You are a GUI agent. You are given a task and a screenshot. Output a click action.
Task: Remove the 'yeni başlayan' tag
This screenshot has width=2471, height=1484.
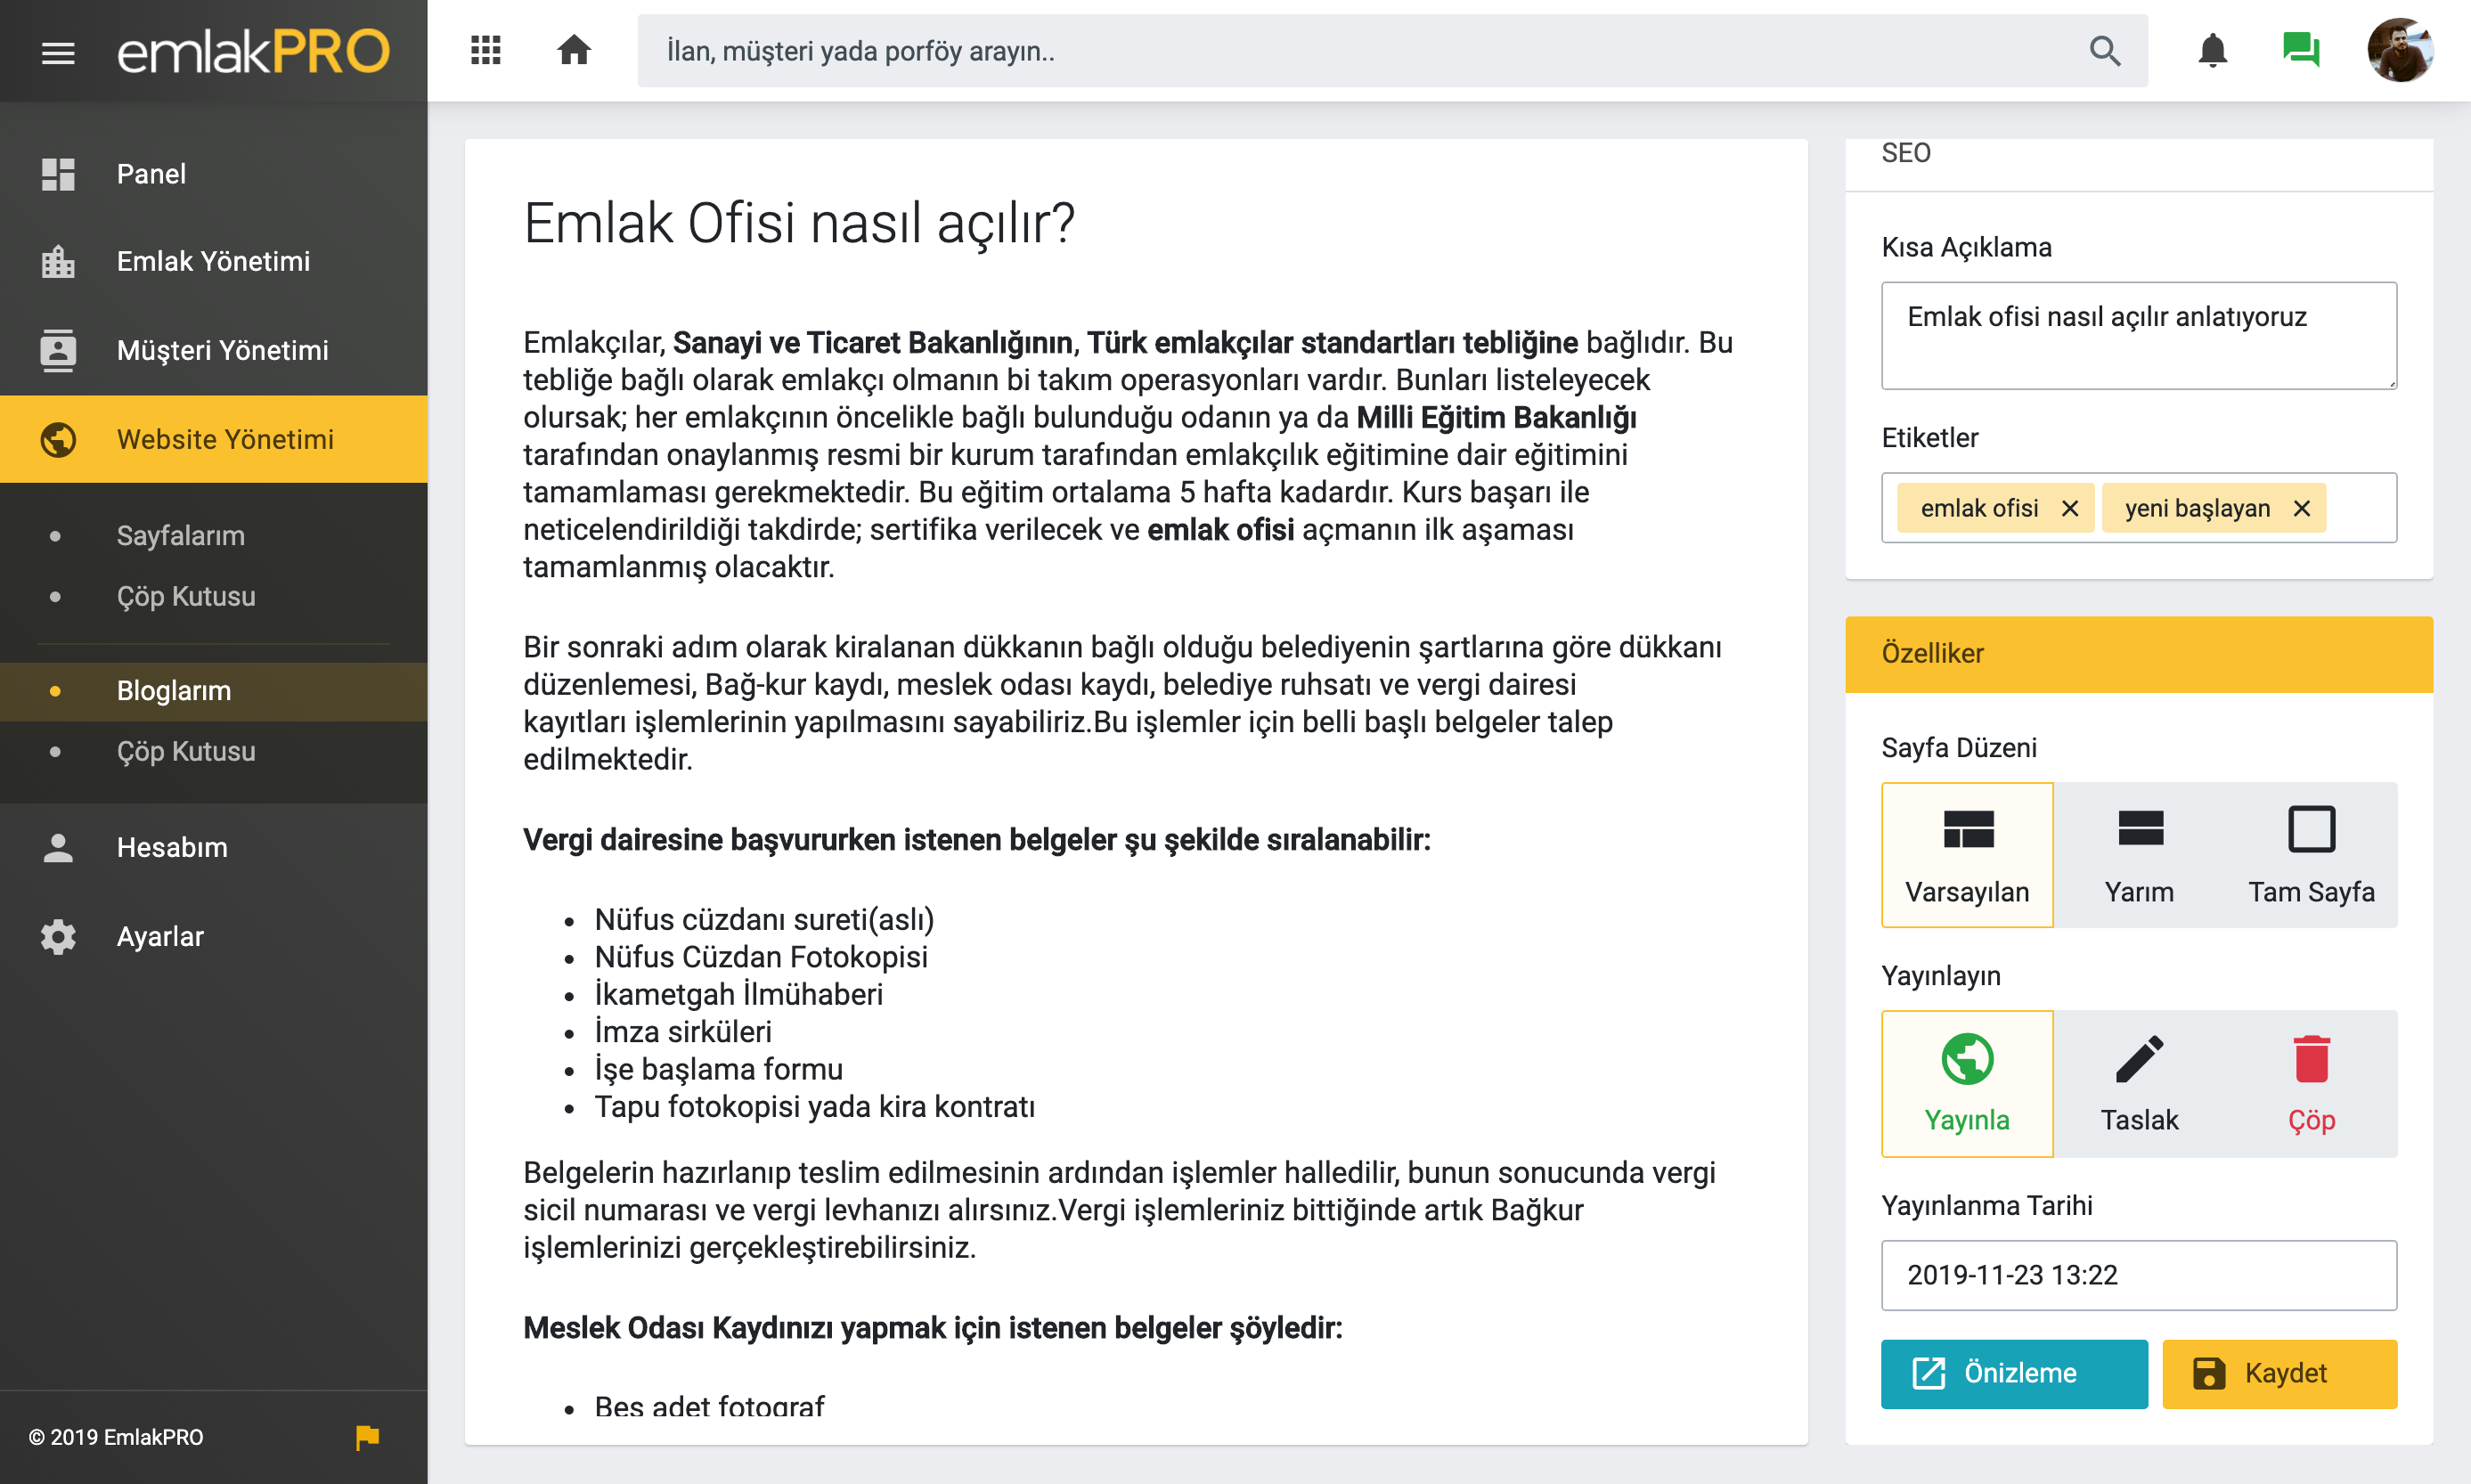(x=2301, y=508)
